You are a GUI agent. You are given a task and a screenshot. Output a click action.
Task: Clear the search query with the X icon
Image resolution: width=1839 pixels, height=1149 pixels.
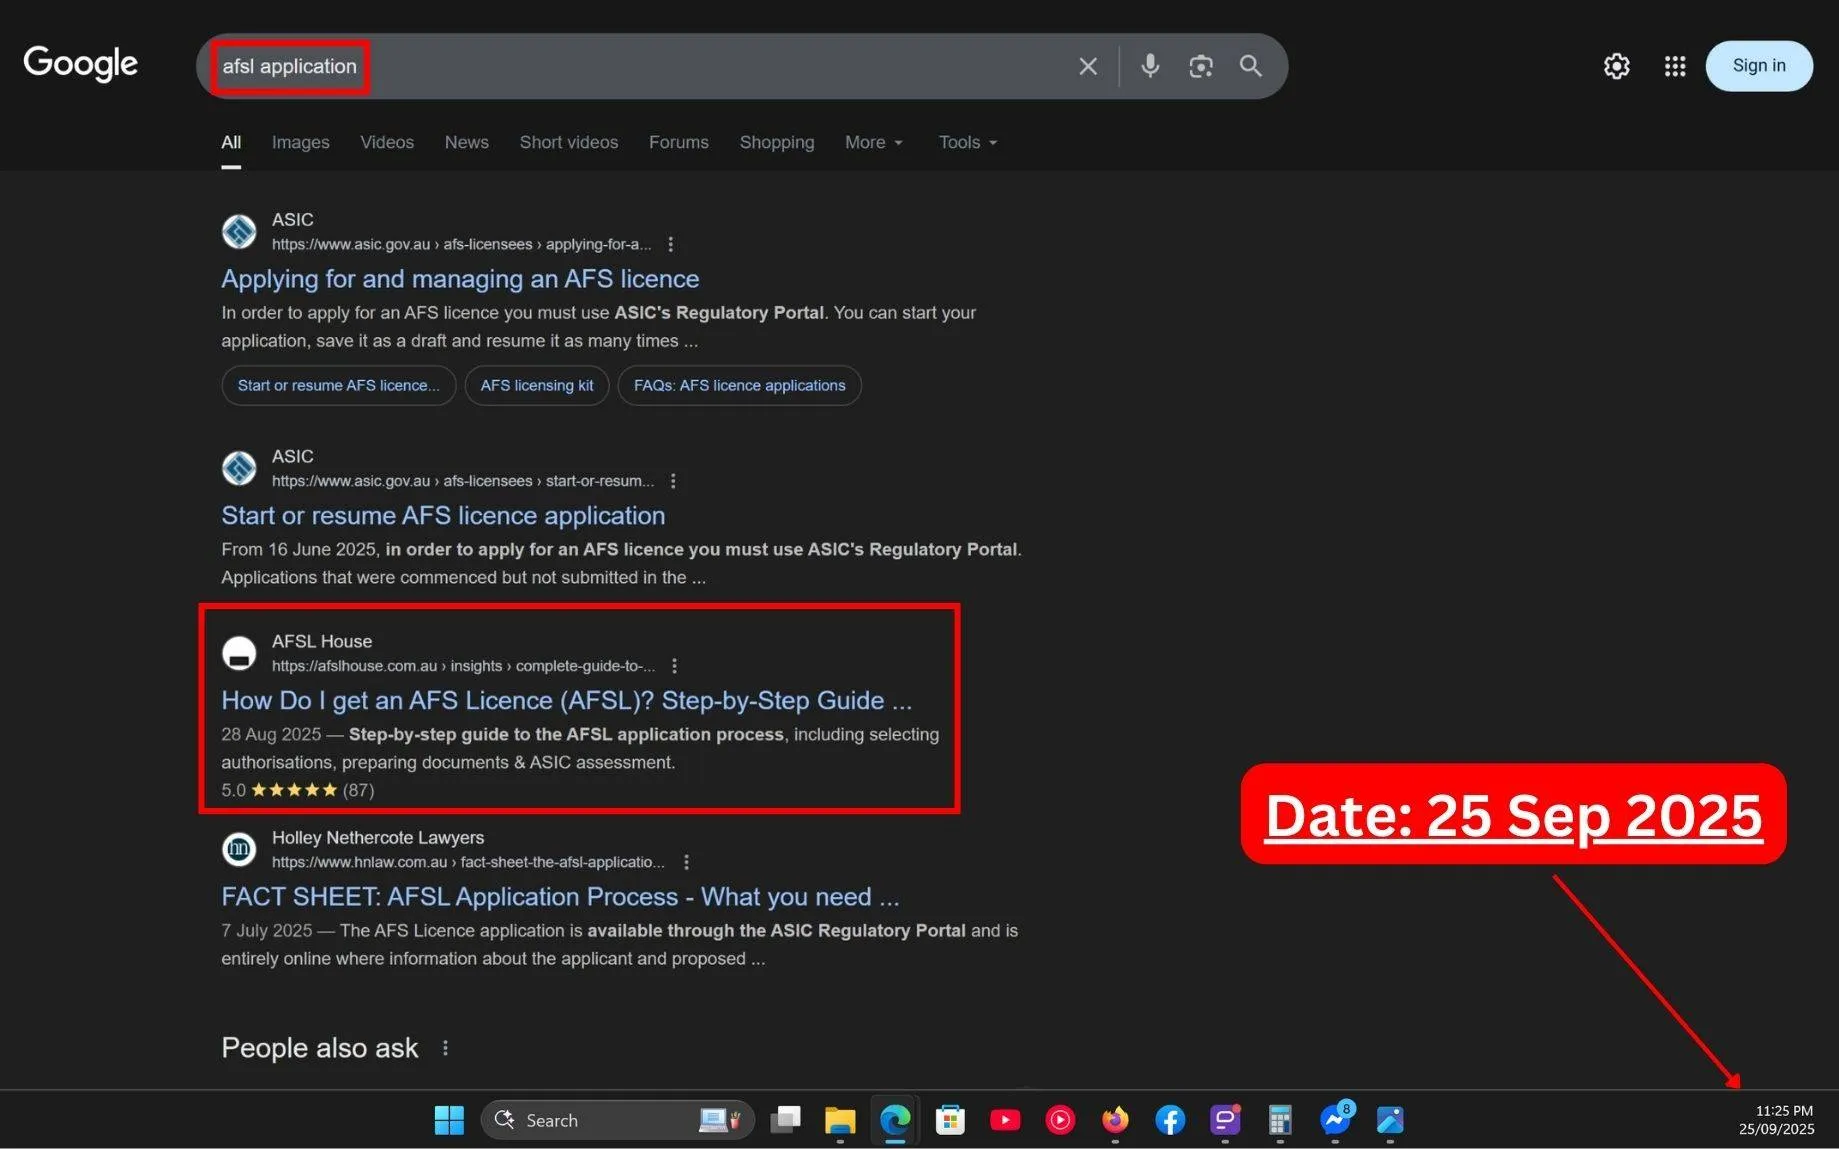point(1087,66)
